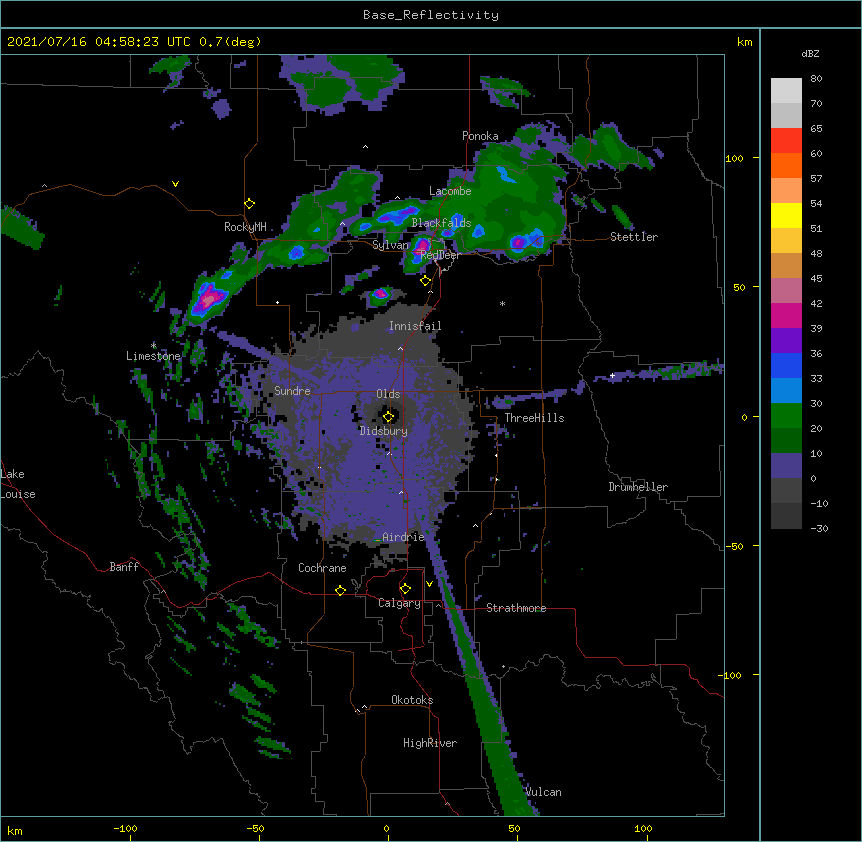Click the Lake Louise map label

pos(18,484)
